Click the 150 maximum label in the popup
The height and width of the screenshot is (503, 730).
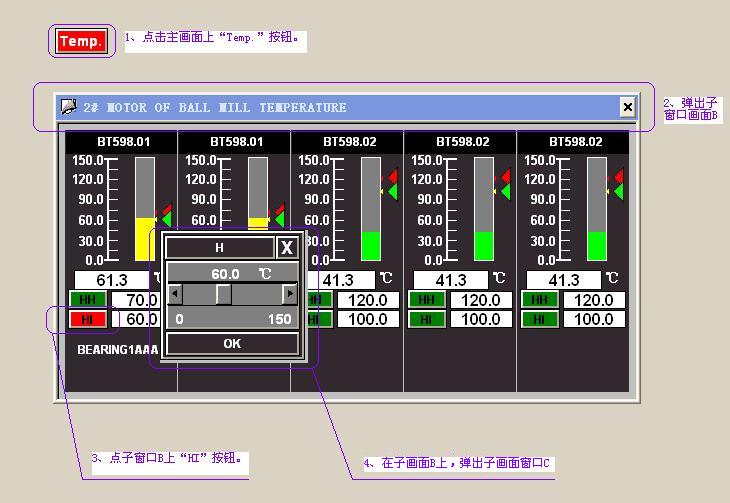[x=279, y=319]
